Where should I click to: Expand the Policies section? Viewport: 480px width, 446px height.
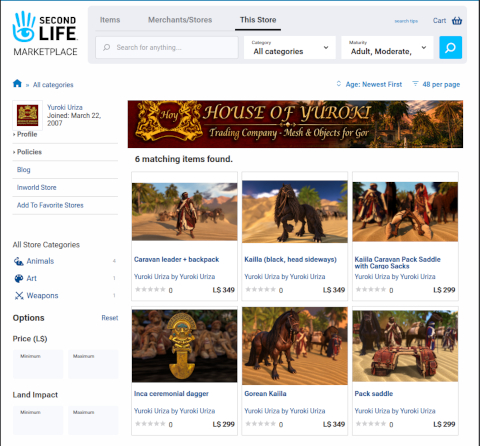pos(28,152)
